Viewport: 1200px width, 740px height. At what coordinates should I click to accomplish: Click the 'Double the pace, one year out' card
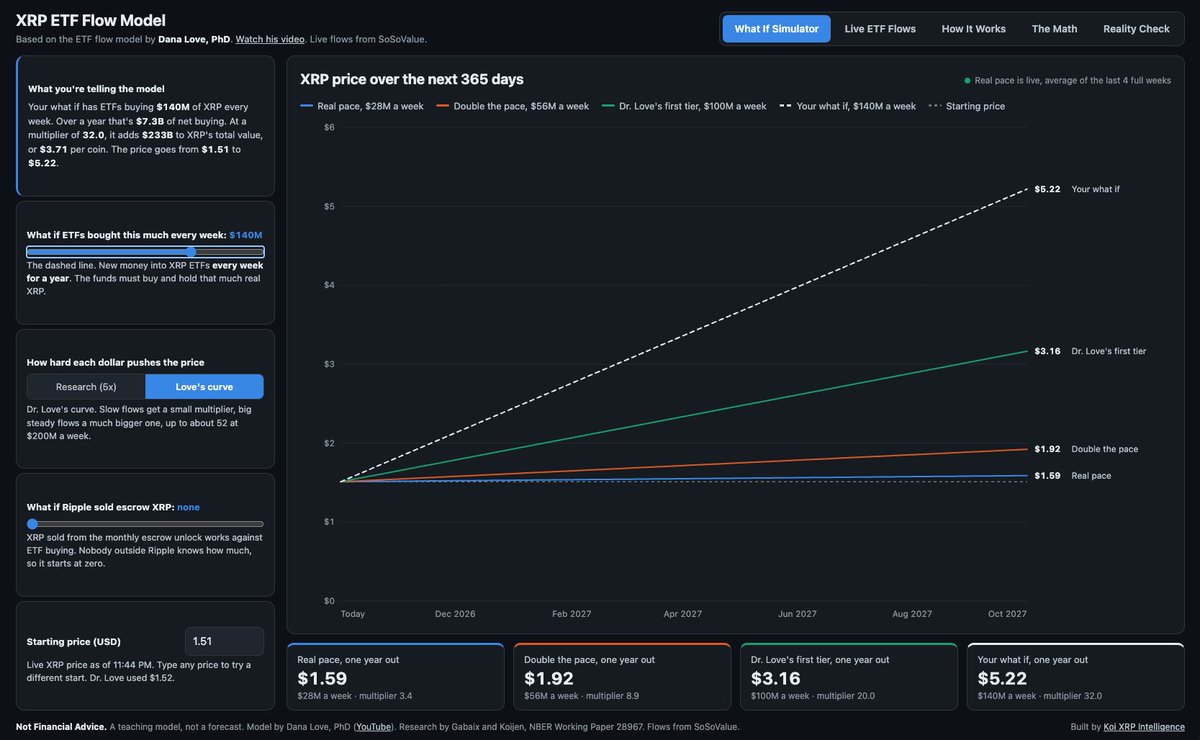pos(622,676)
